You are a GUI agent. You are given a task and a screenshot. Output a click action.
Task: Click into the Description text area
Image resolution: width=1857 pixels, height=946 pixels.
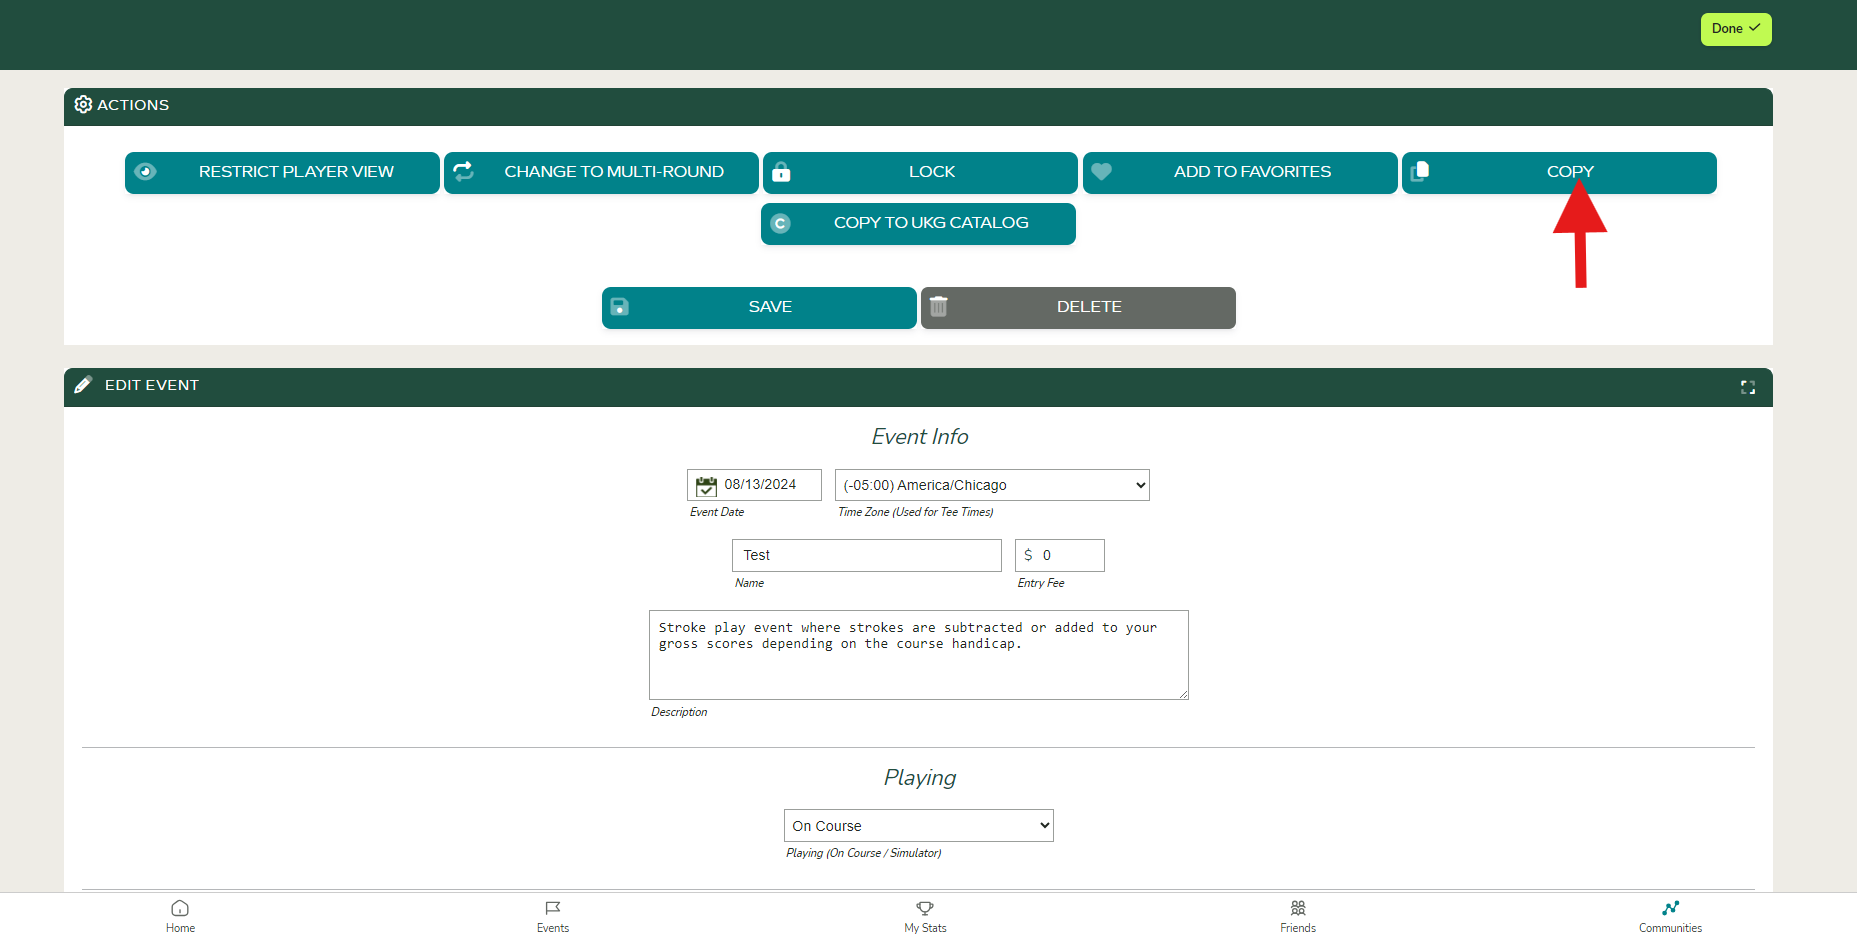click(918, 655)
